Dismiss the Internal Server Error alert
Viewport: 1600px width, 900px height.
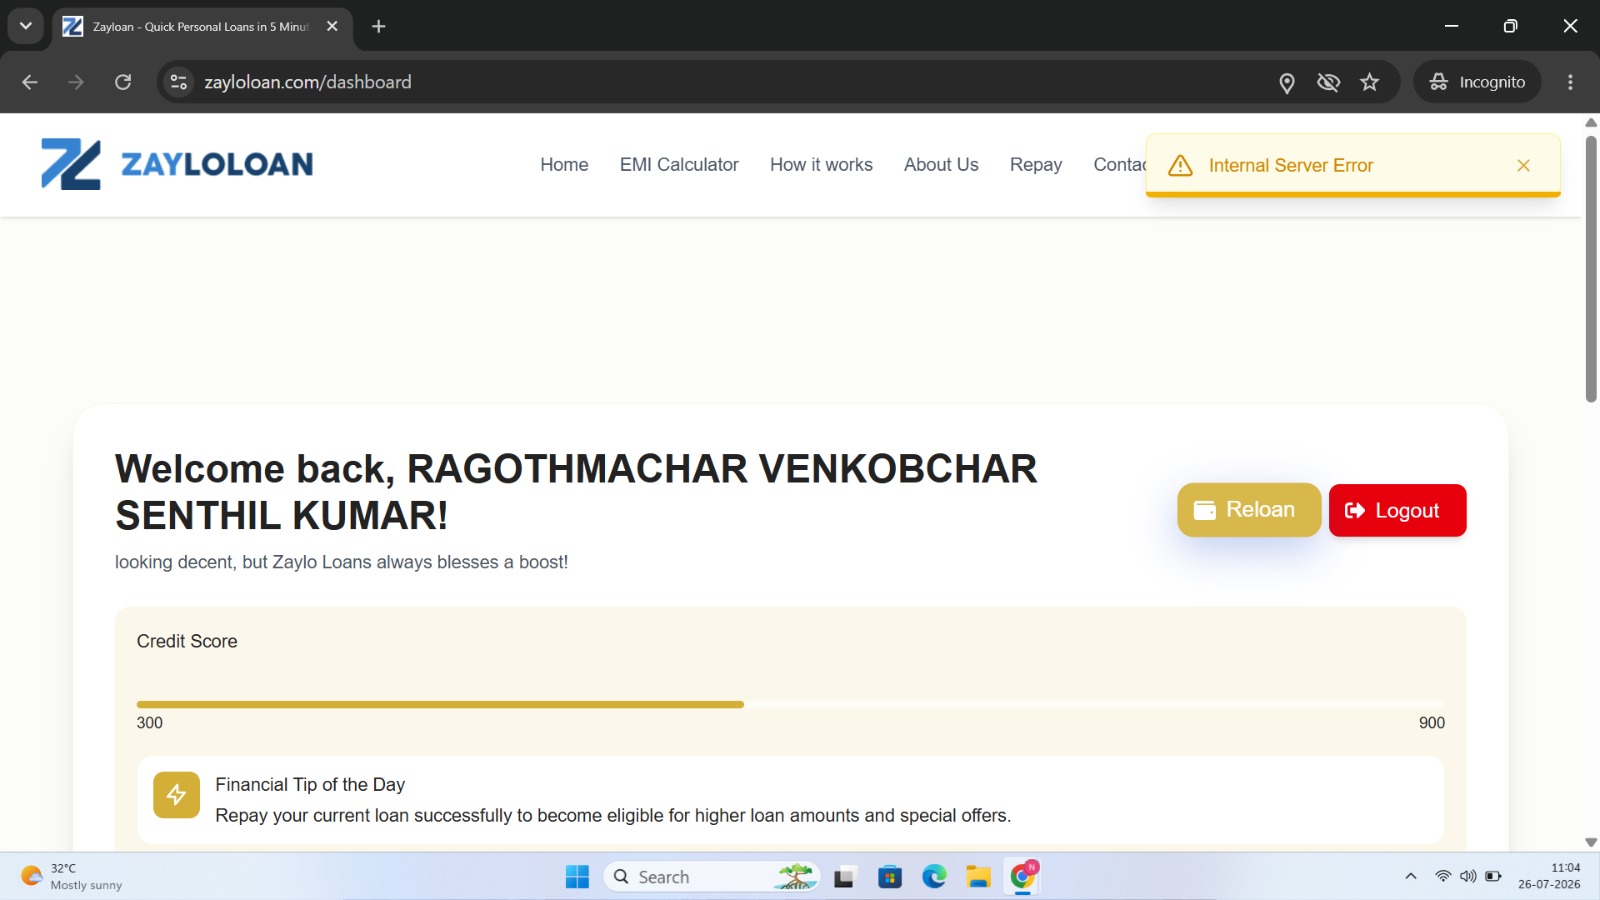(1523, 165)
